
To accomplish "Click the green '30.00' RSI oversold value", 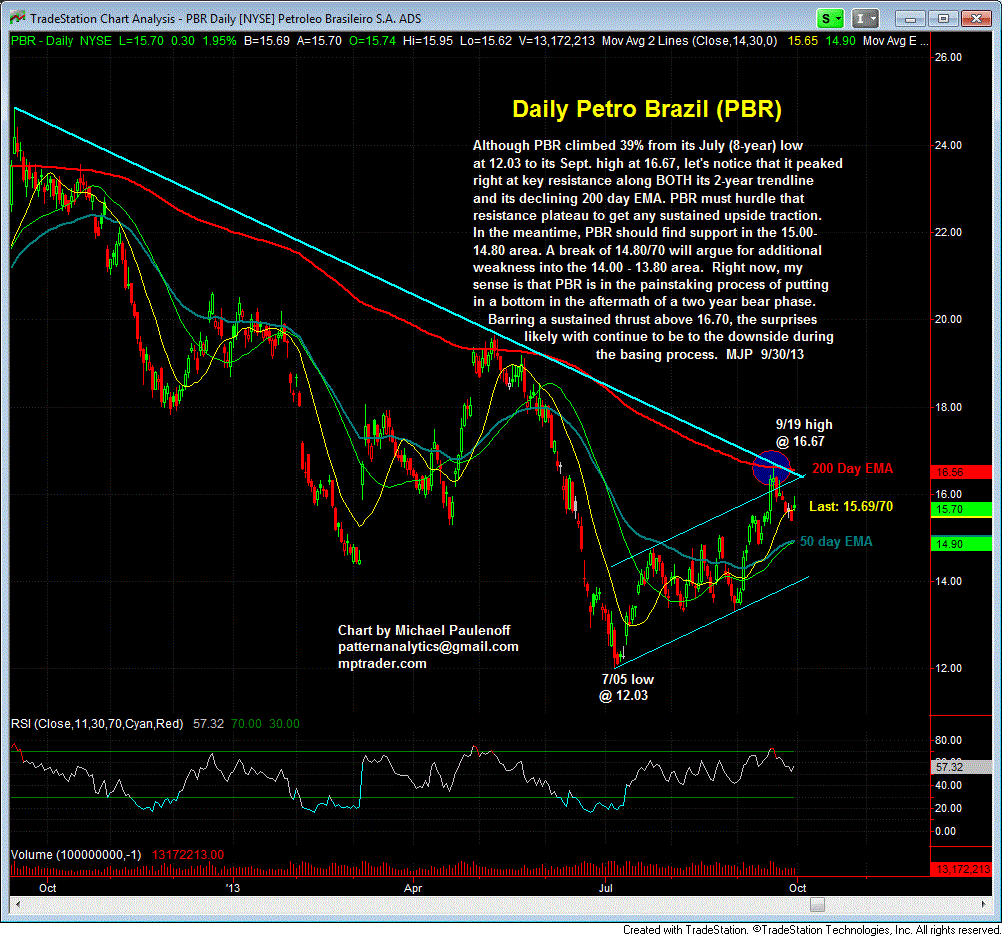I will 284,724.
